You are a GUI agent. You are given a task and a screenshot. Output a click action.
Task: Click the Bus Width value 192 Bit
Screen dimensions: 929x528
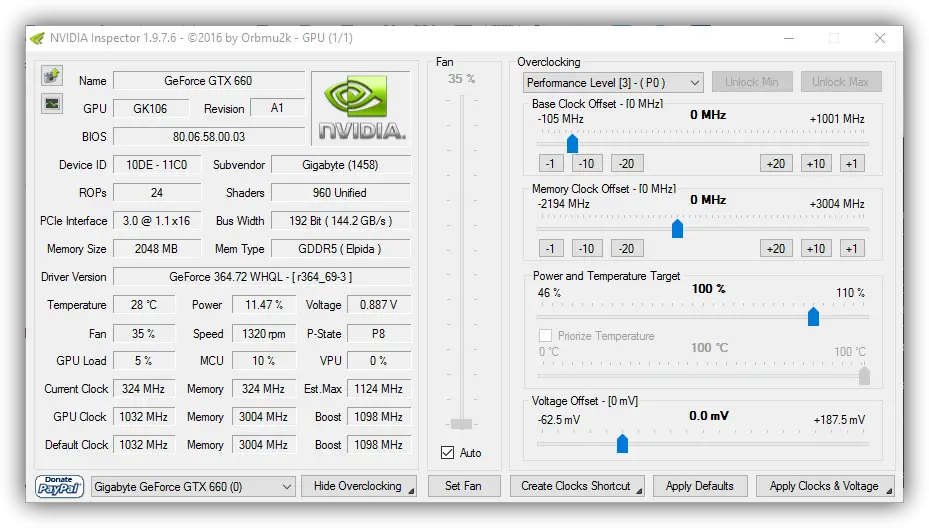coord(340,220)
